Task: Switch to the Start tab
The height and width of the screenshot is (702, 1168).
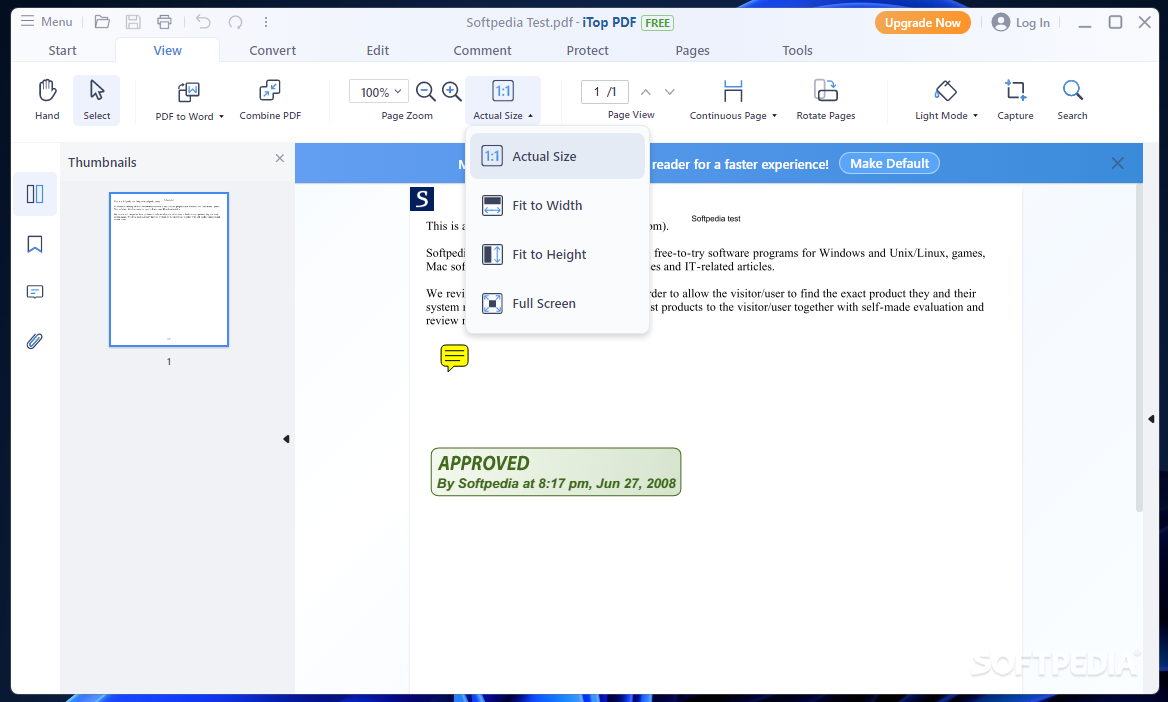Action: [63, 50]
